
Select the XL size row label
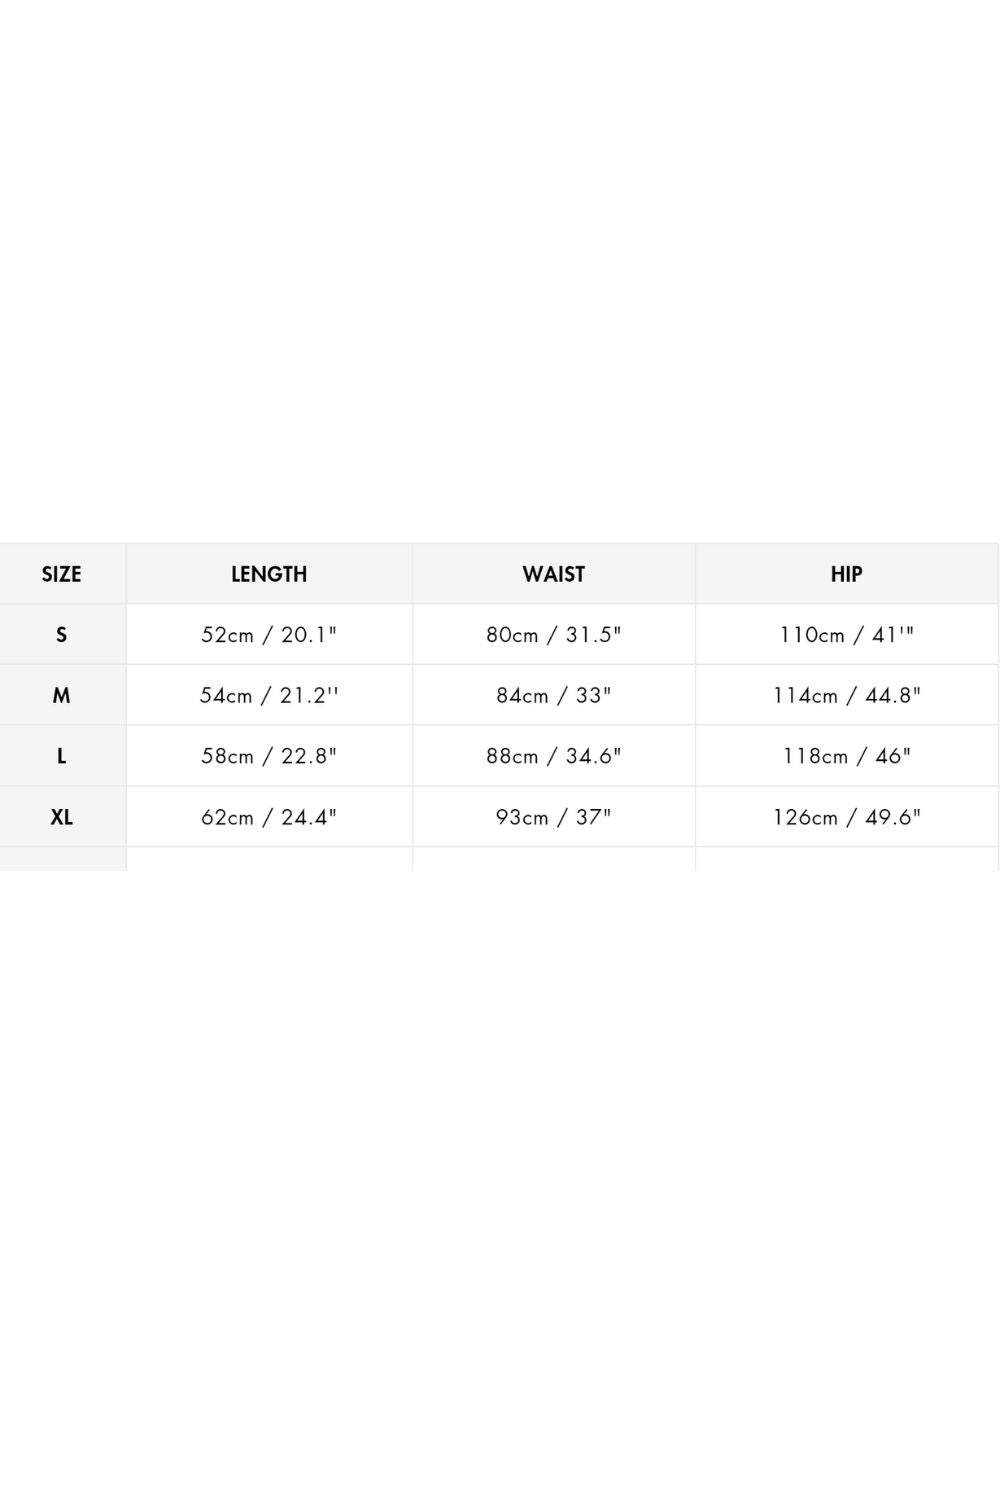61,817
